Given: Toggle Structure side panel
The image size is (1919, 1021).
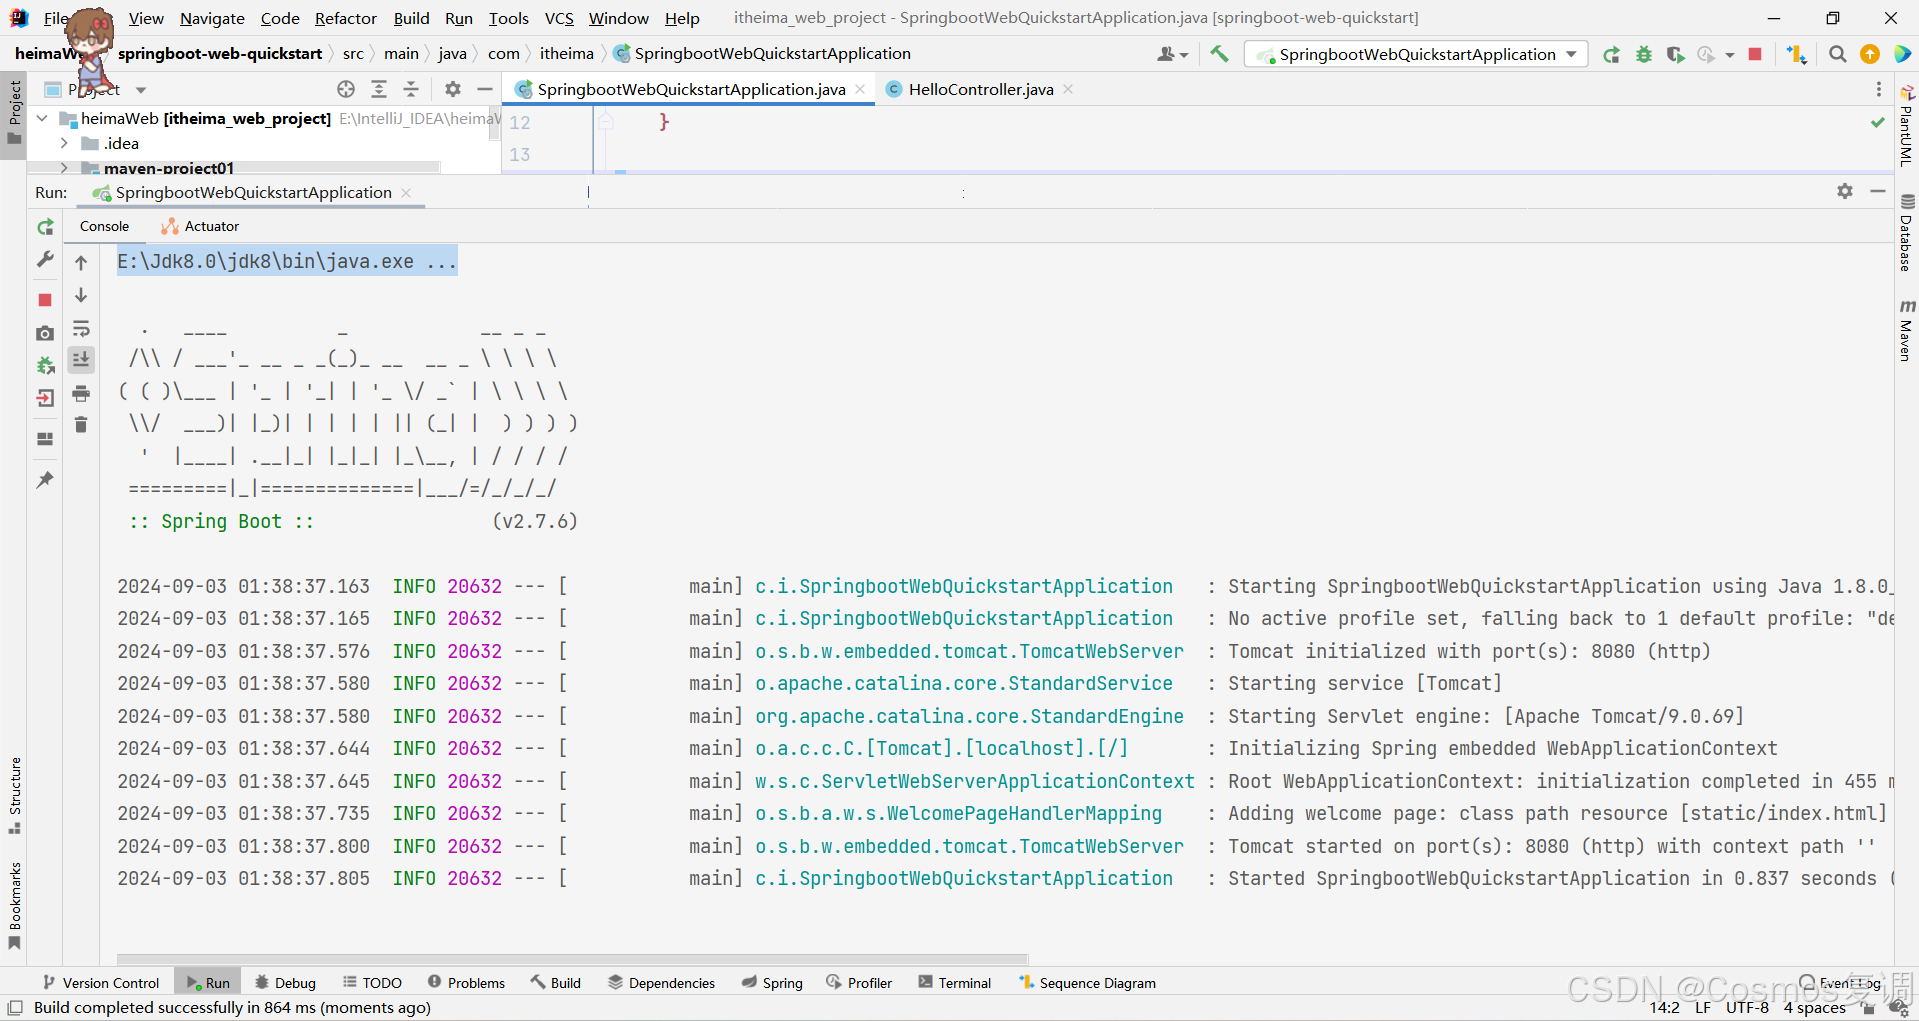Looking at the screenshot, I should (x=14, y=796).
